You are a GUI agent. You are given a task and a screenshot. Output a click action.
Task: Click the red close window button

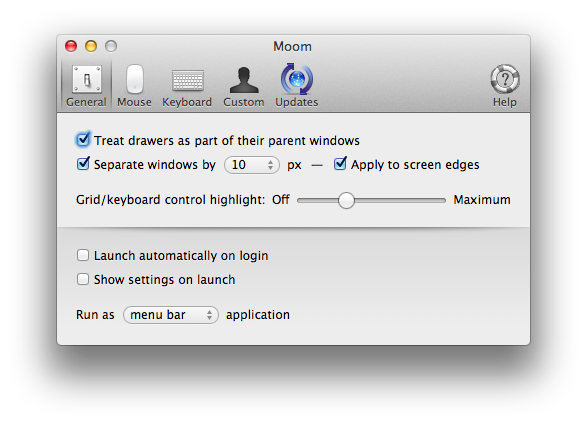pos(71,46)
